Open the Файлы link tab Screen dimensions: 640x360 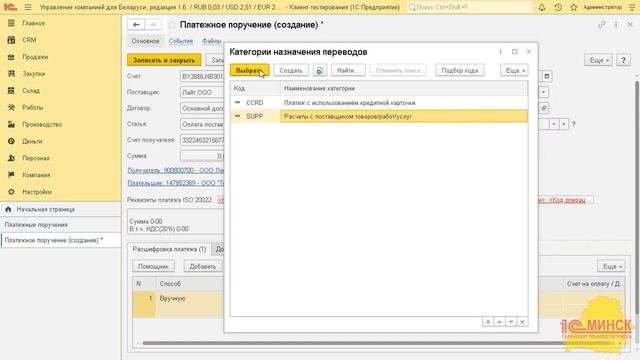point(212,41)
